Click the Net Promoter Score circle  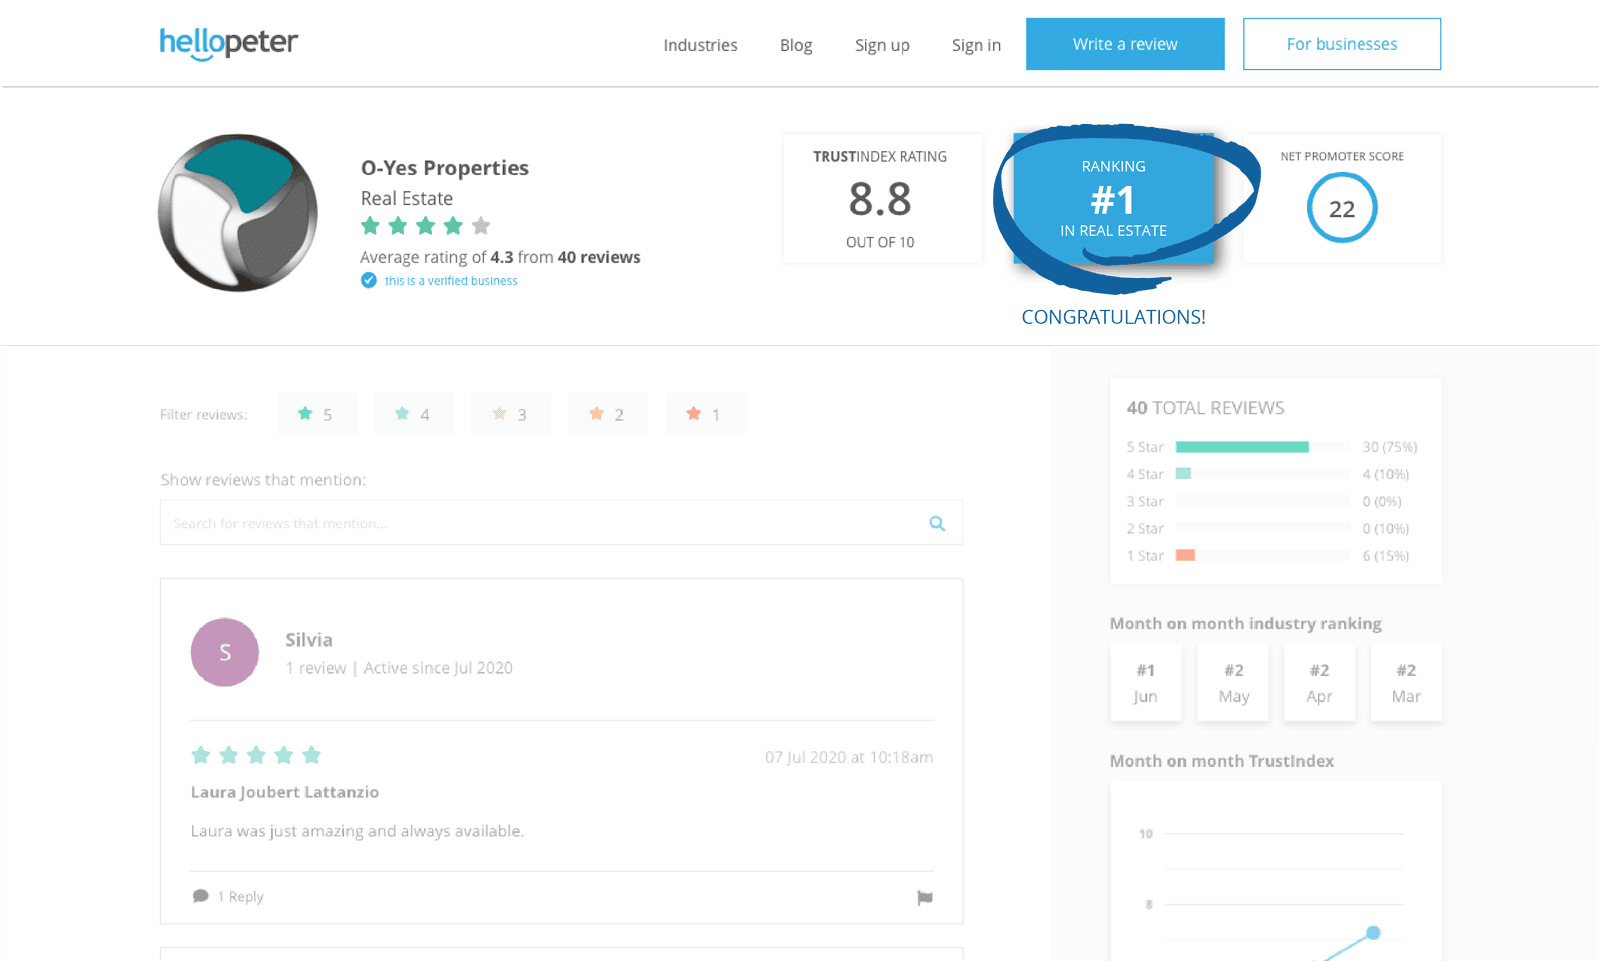pos(1342,208)
